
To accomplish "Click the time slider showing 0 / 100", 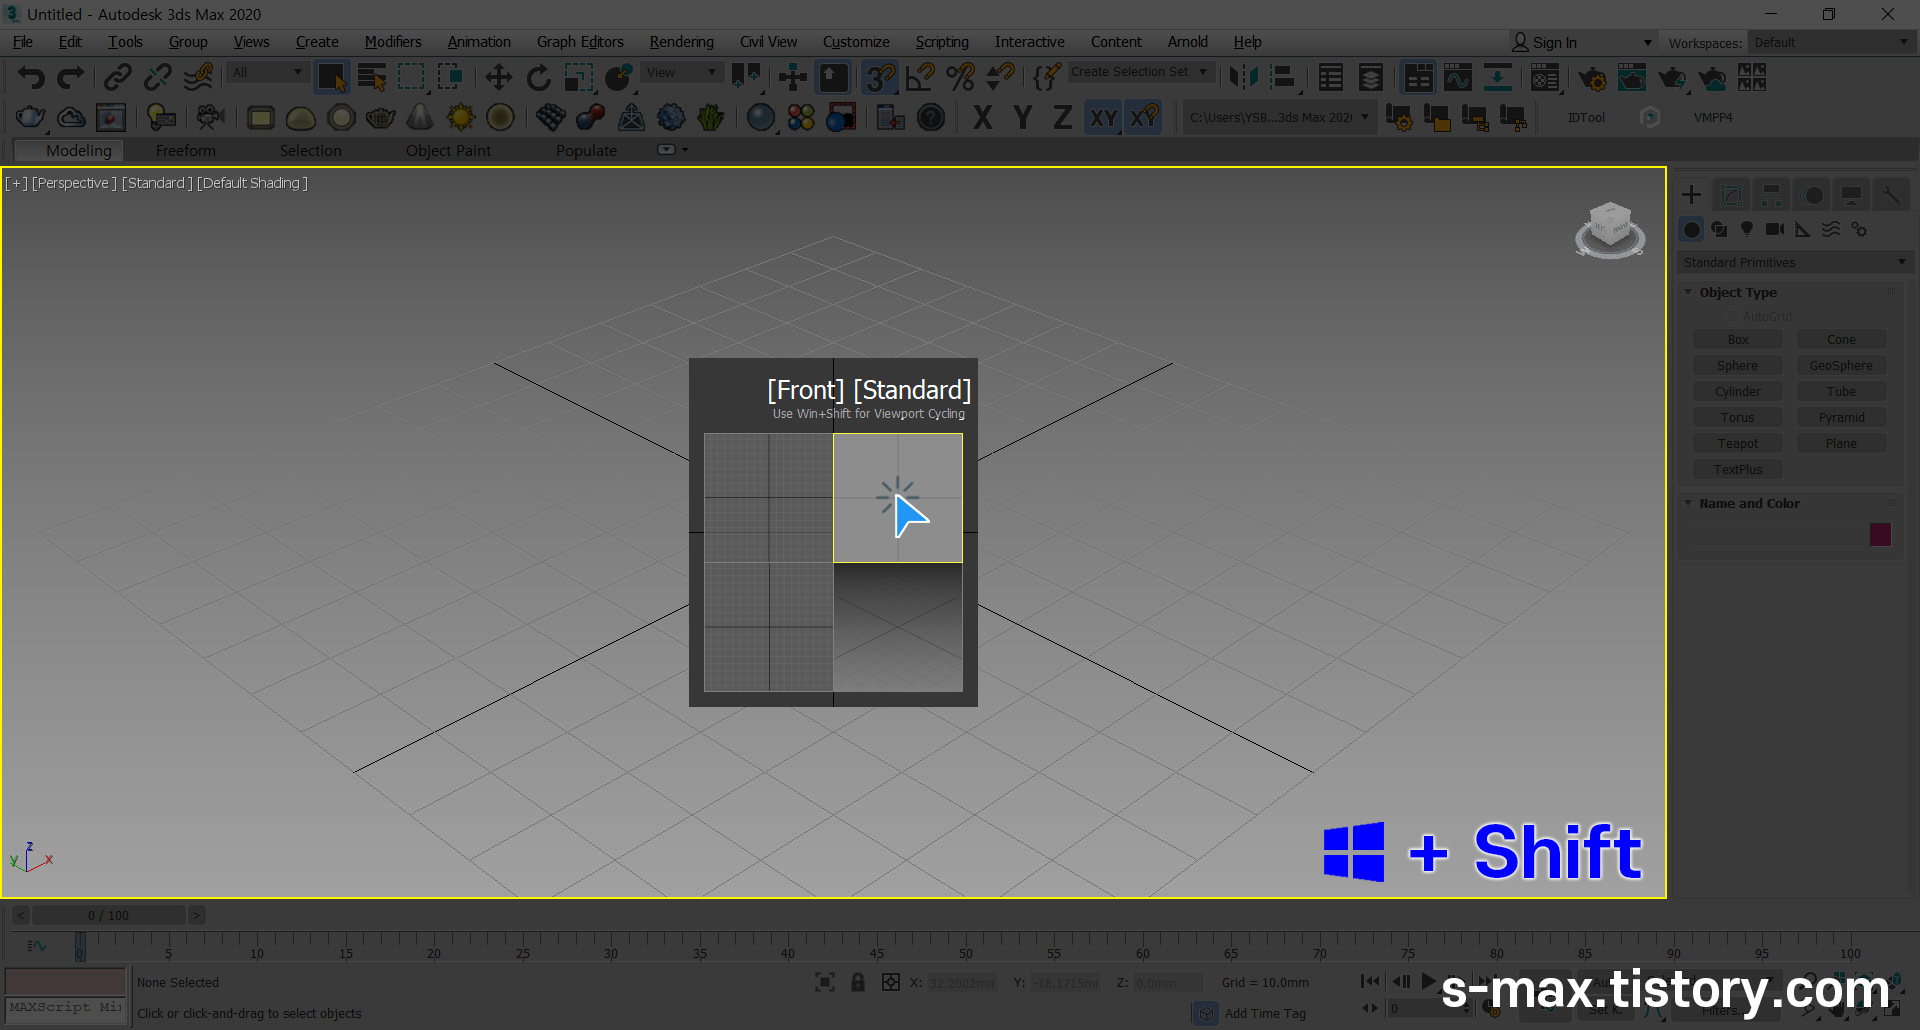I will (108, 915).
